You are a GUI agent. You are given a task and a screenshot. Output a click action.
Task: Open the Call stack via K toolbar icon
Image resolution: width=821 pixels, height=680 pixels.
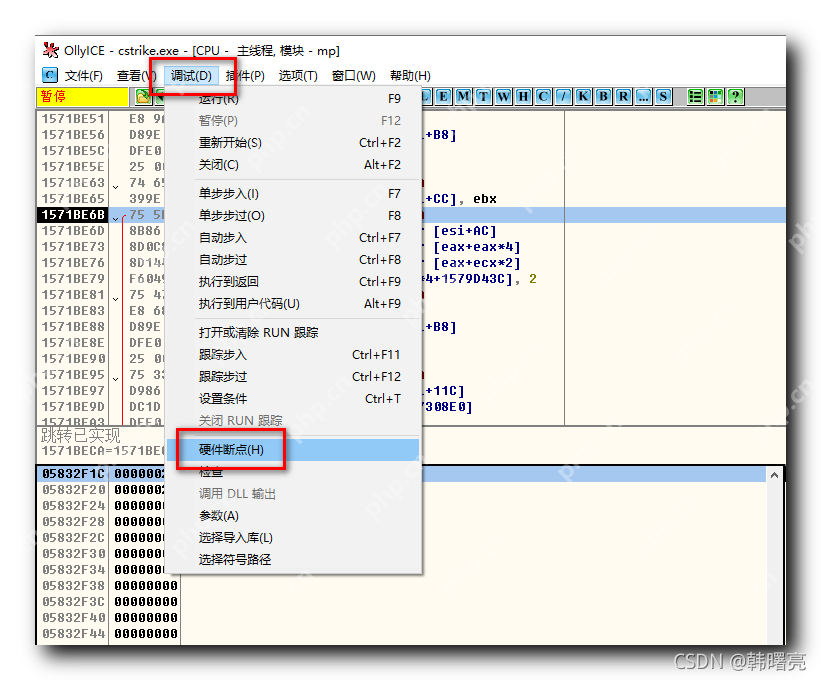pos(585,99)
